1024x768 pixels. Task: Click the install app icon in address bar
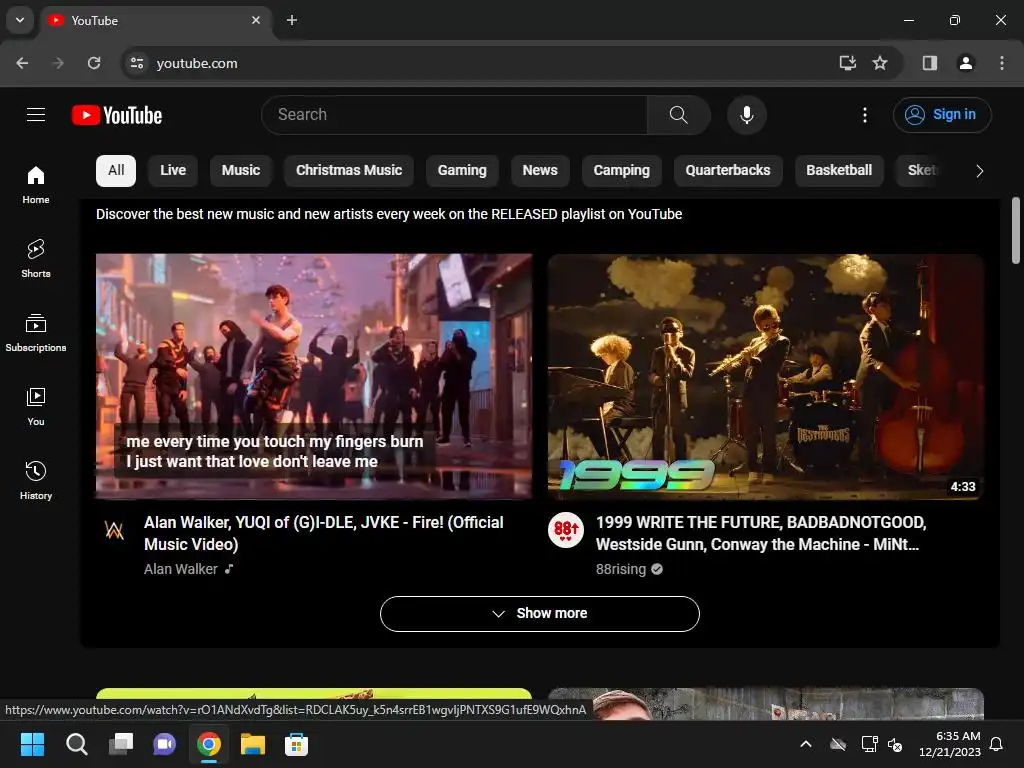point(848,63)
